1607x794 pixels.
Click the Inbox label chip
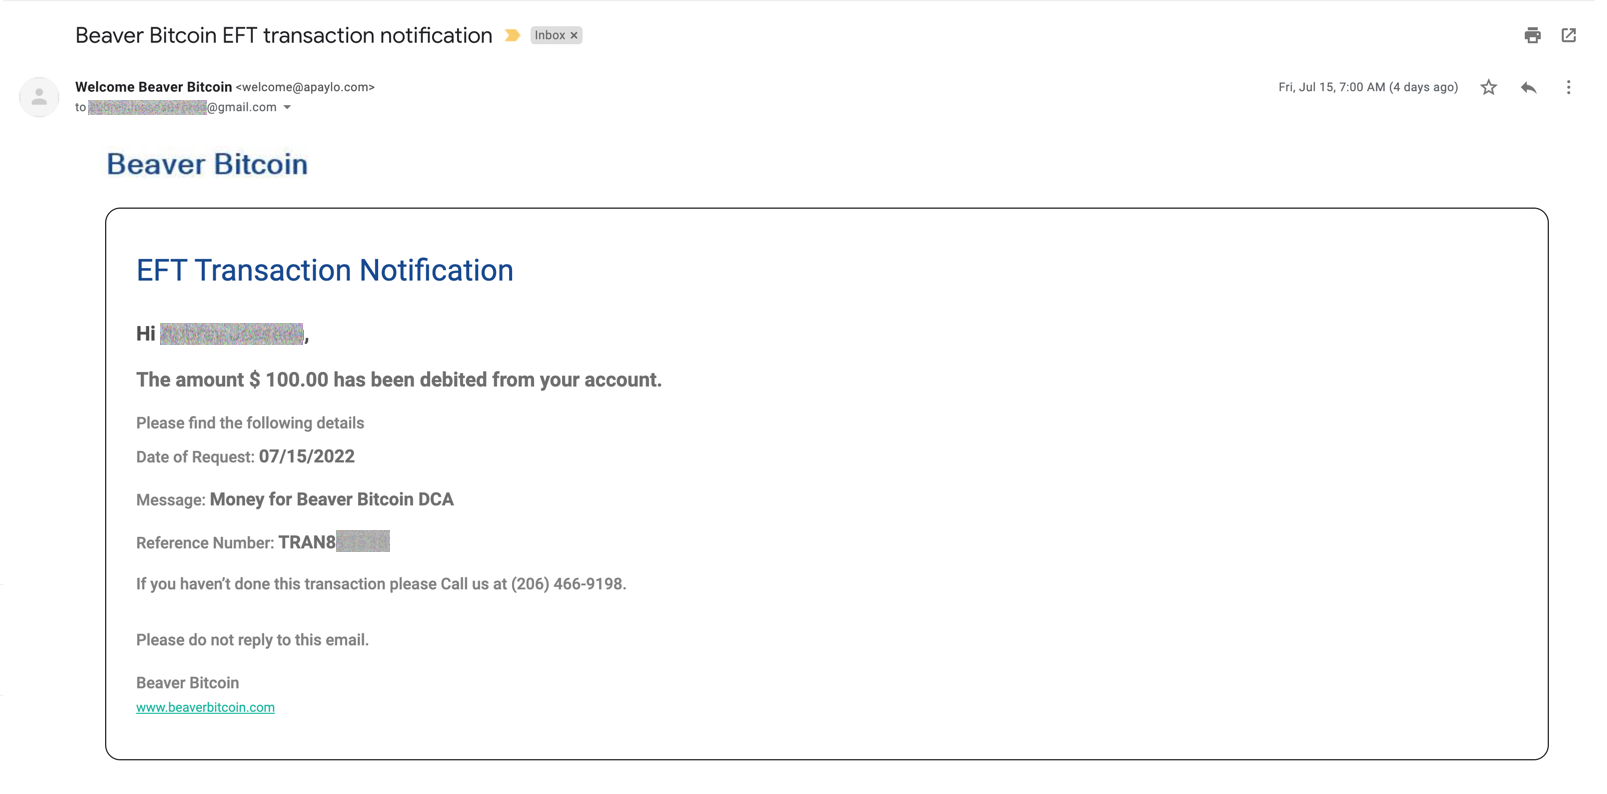tap(549, 35)
